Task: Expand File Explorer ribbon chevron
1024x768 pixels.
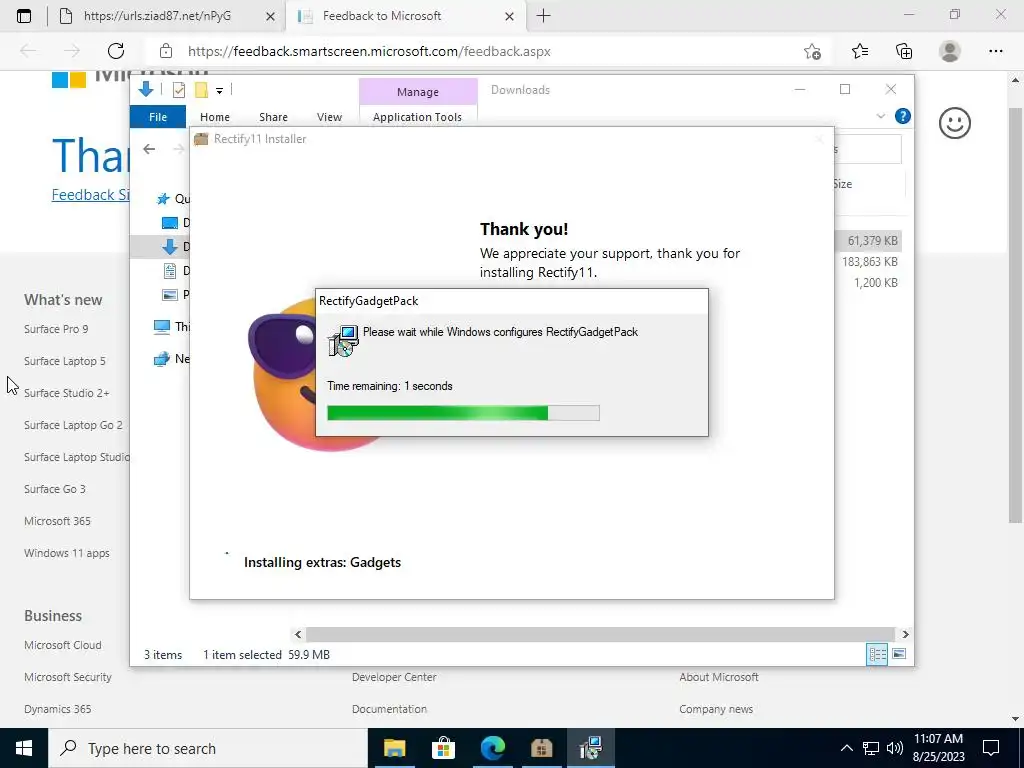Action: [x=880, y=116]
